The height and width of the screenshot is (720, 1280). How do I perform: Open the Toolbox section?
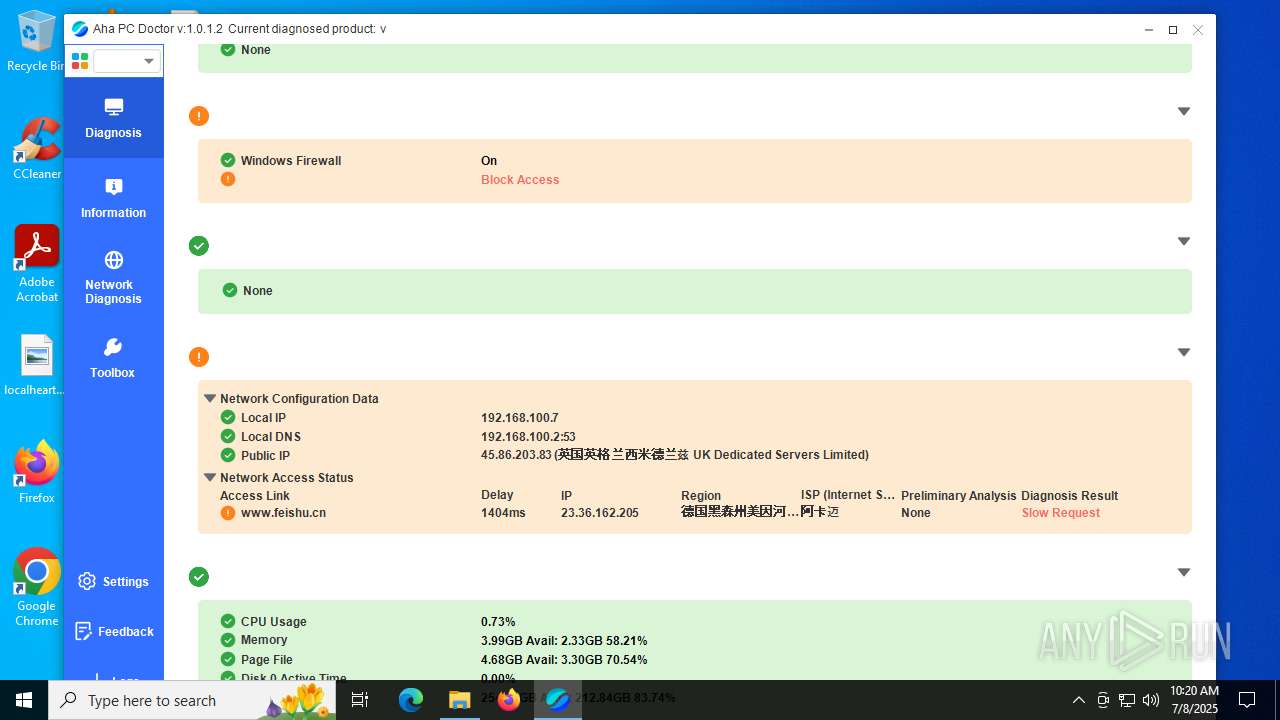click(113, 358)
